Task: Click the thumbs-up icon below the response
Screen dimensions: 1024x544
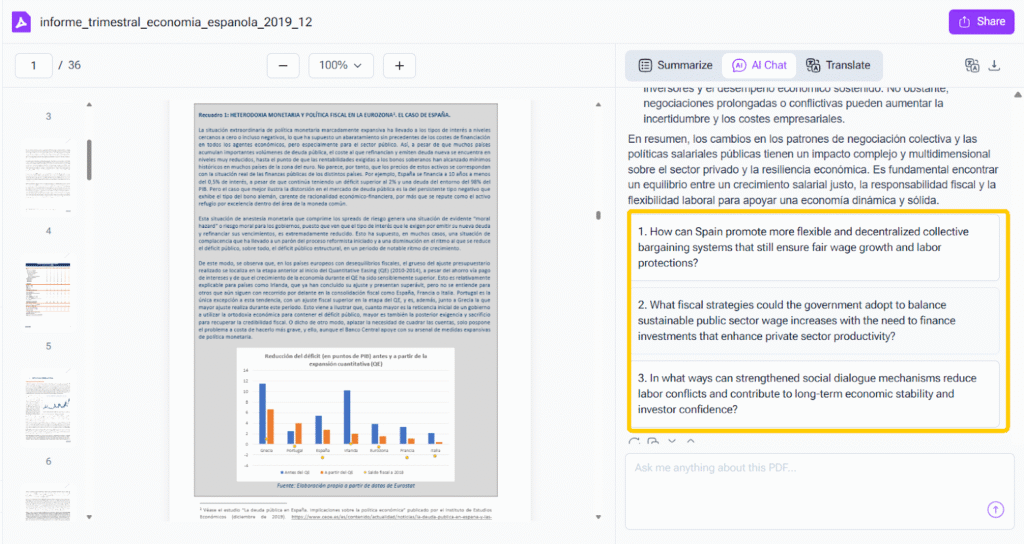Action: coord(691,442)
